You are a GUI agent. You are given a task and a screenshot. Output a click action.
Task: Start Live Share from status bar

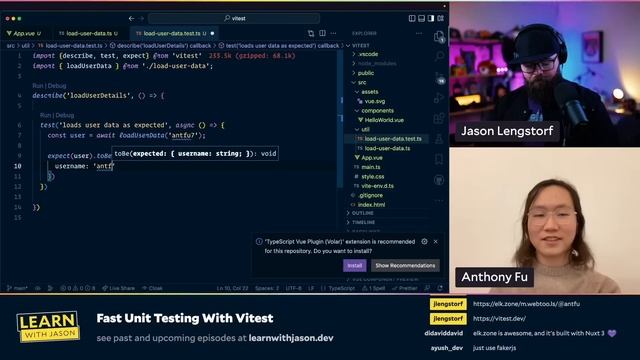tap(118, 288)
